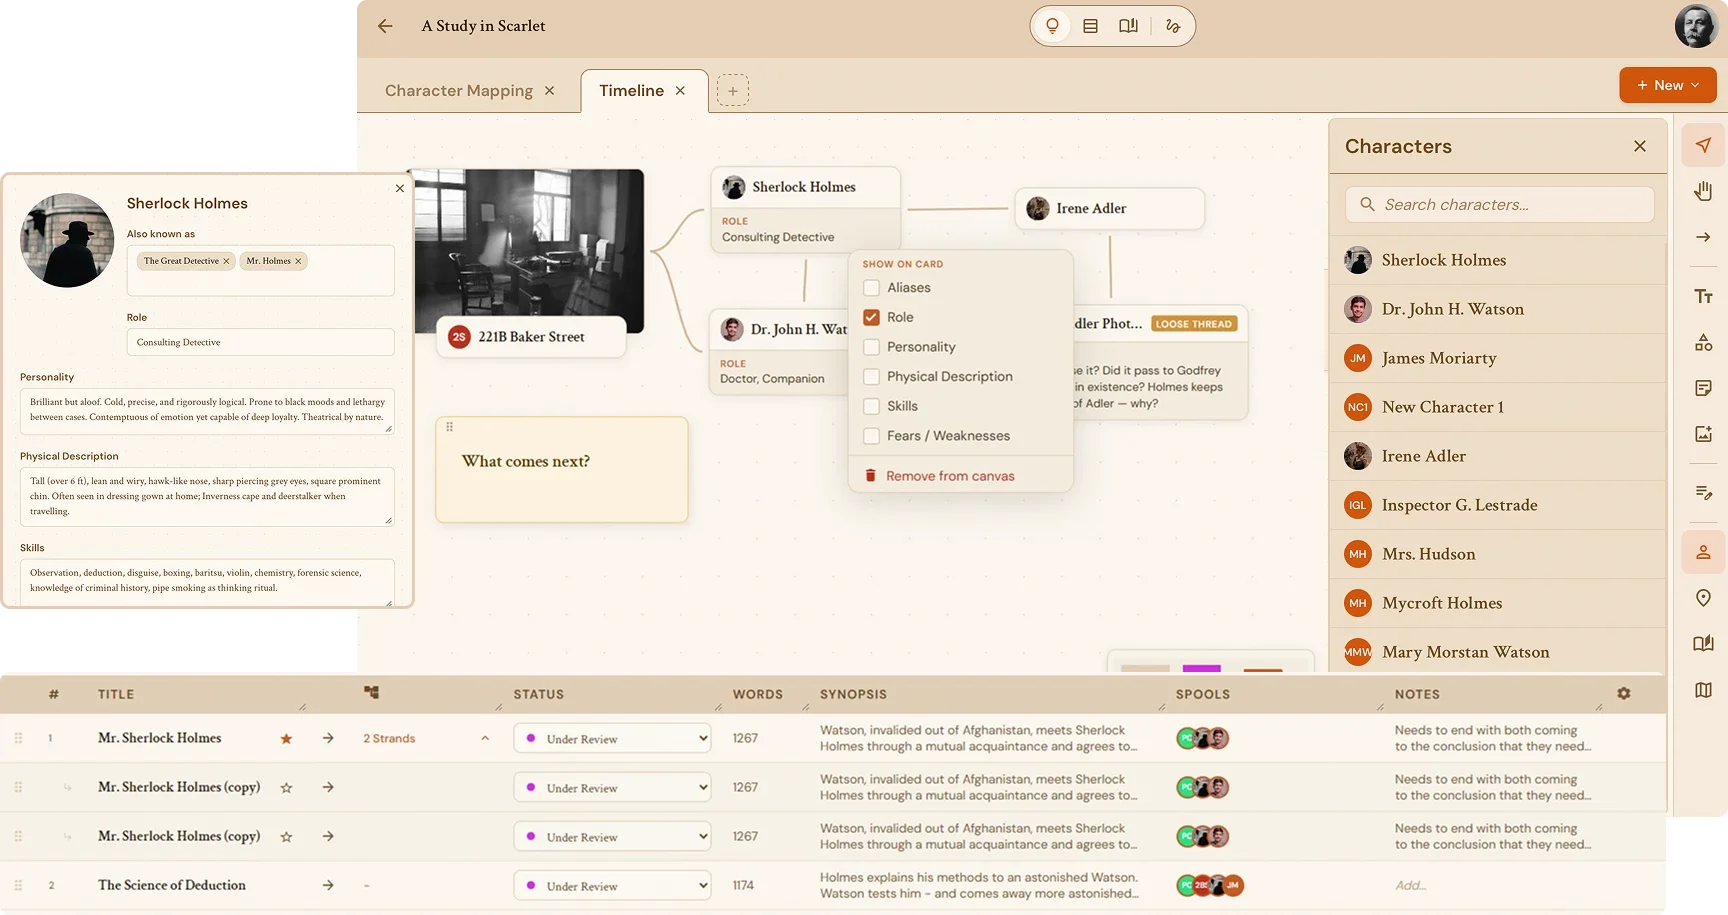The image size is (1728, 915).
Task: Close the Character Mapping tab
Action: pos(549,91)
